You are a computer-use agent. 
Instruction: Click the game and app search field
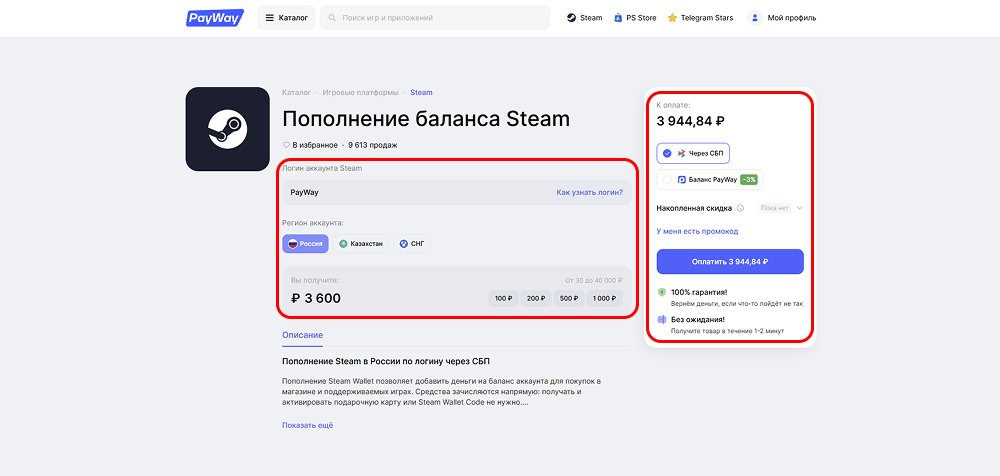tap(435, 18)
